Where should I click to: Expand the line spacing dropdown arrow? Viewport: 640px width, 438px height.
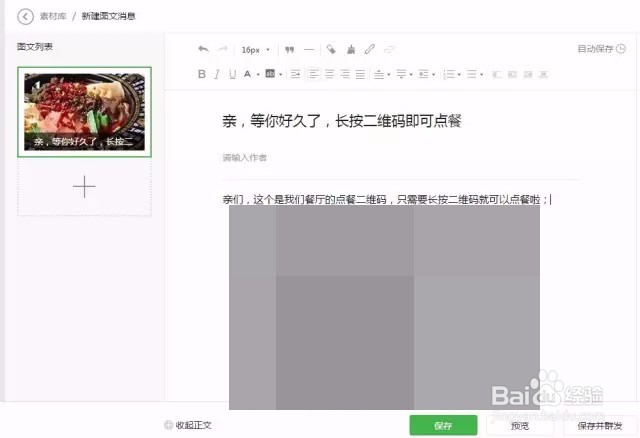[433, 74]
